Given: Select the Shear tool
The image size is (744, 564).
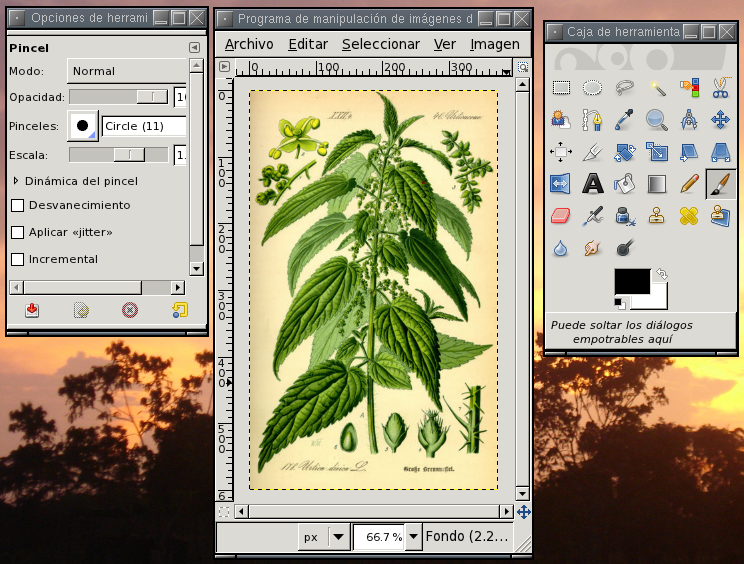Looking at the screenshot, I should 689,152.
